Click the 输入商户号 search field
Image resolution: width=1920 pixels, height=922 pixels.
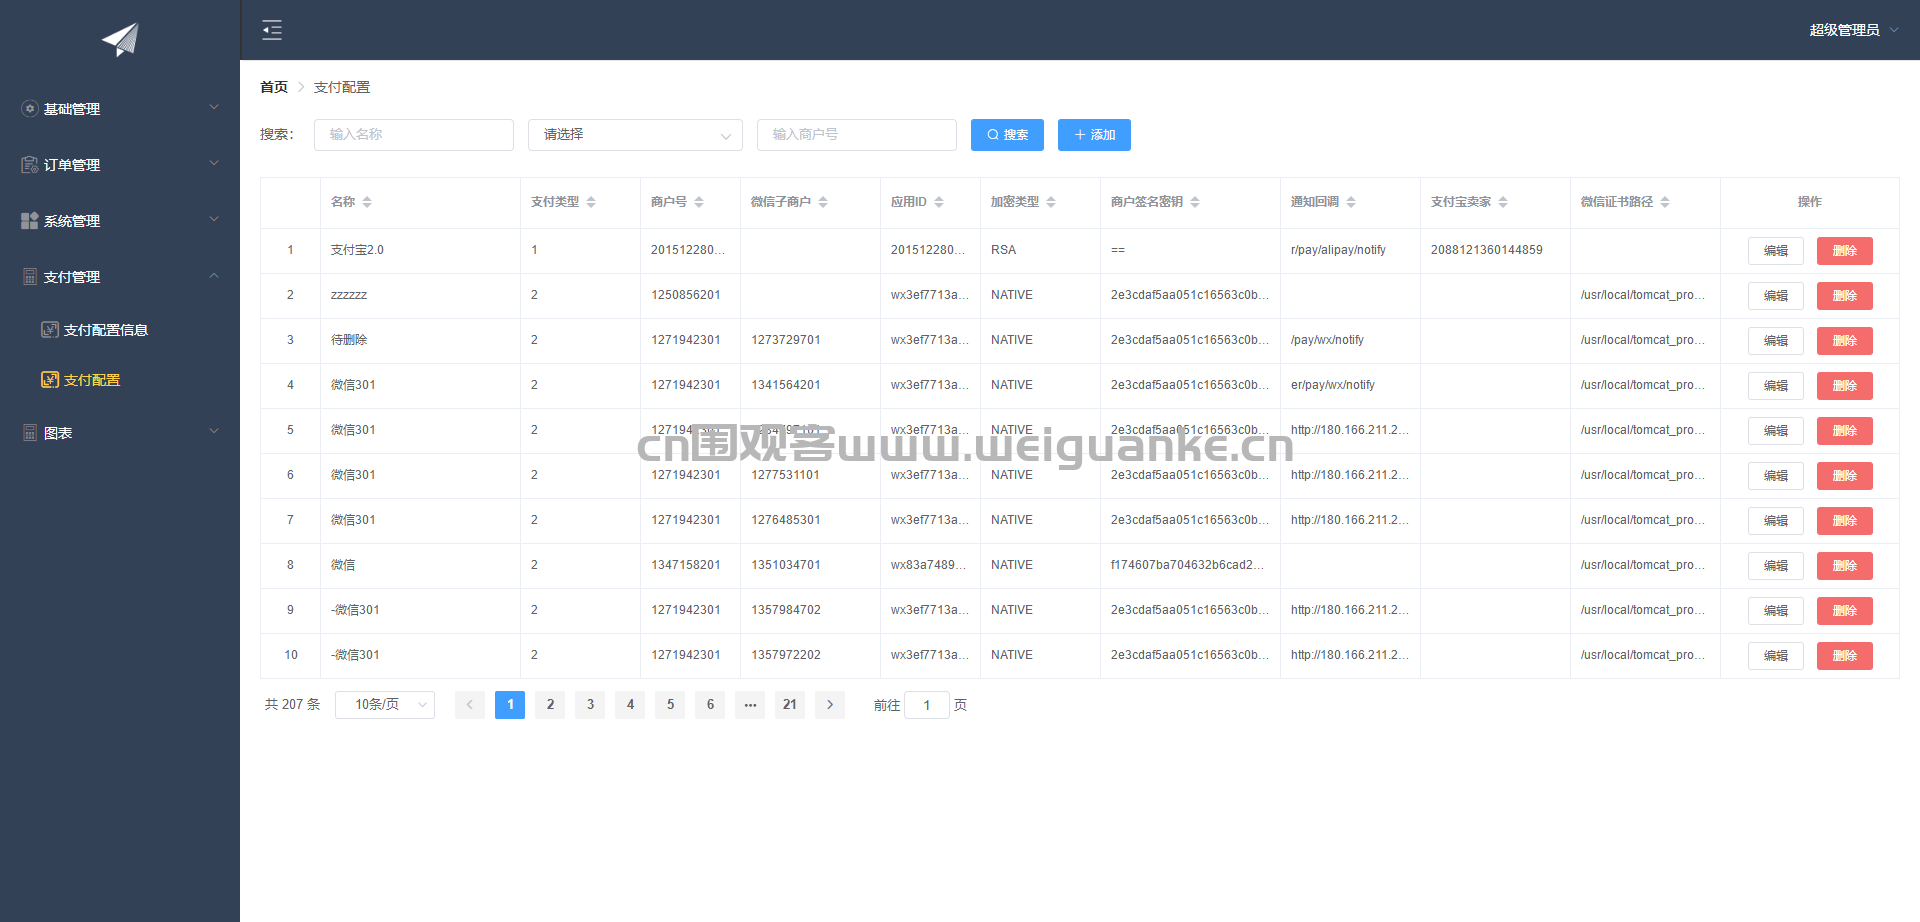click(857, 135)
